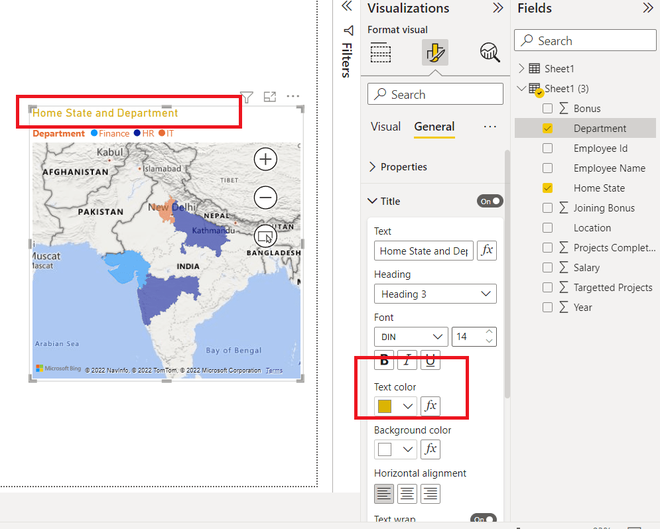Check the Bonus field checkbox

547,109
